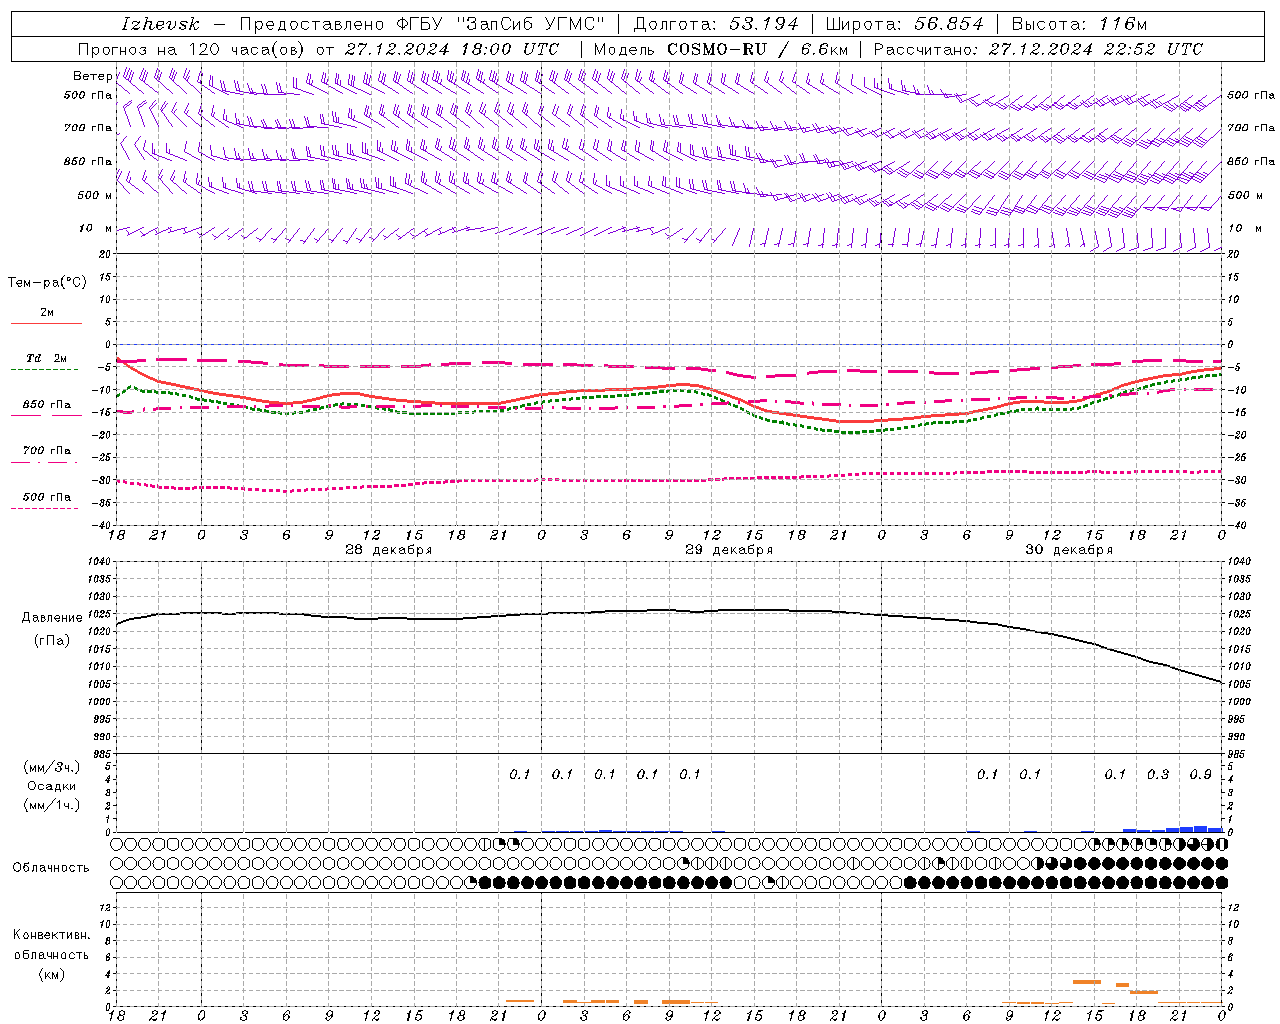Select the 'Предоставлено ФГБУ "ЗапСиб УГМС"' text
The width and height of the screenshot is (1280, 1024).
click(x=423, y=24)
